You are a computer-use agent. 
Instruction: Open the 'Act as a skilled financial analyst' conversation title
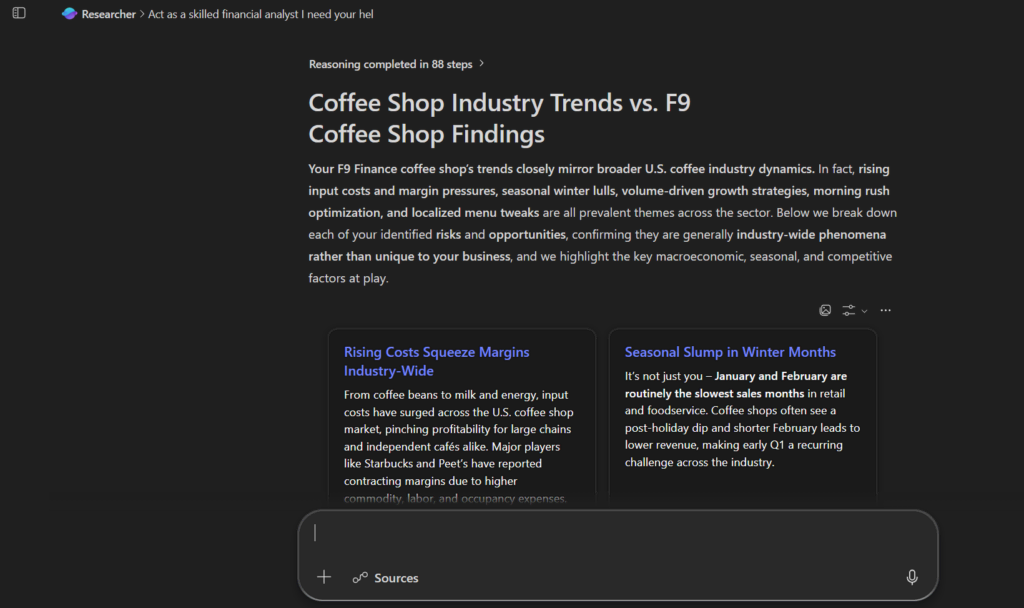click(x=261, y=14)
